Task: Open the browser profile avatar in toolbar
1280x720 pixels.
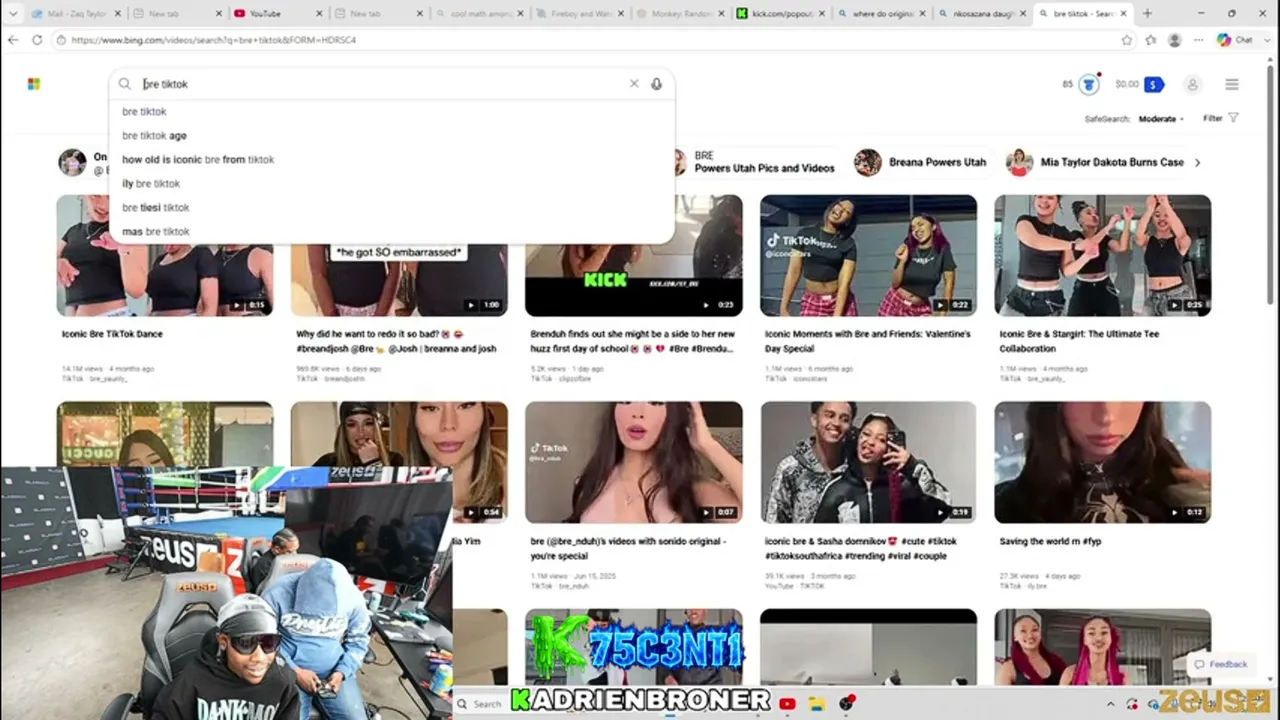Action: coord(1174,40)
